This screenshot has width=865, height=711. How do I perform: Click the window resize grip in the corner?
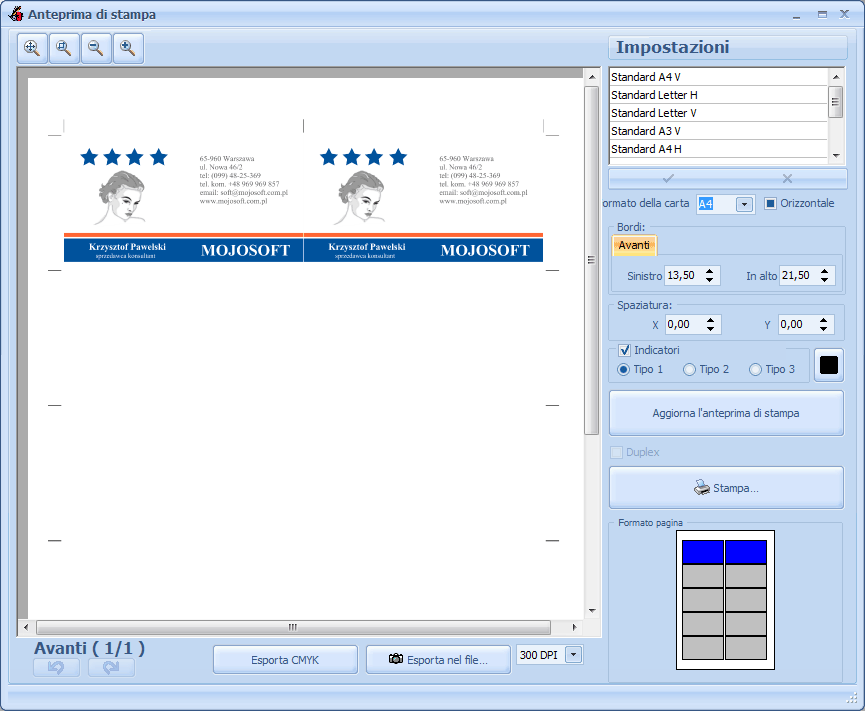click(x=852, y=698)
